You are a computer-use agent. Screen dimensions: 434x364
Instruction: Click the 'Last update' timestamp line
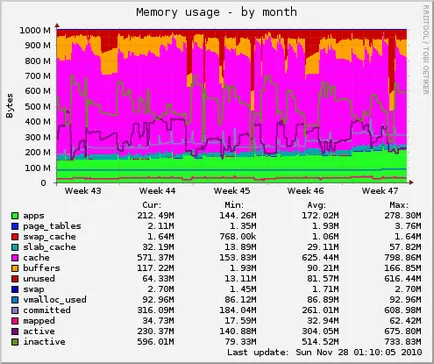click(x=325, y=352)
